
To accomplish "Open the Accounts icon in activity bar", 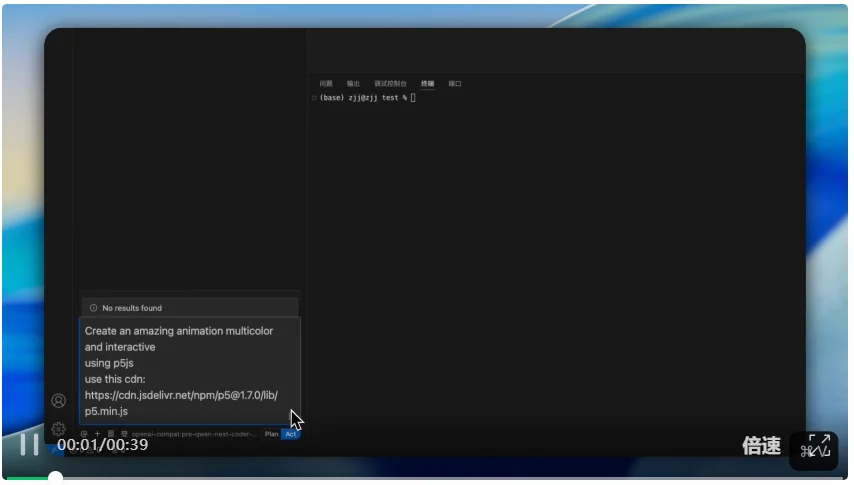I will point(59,400).
